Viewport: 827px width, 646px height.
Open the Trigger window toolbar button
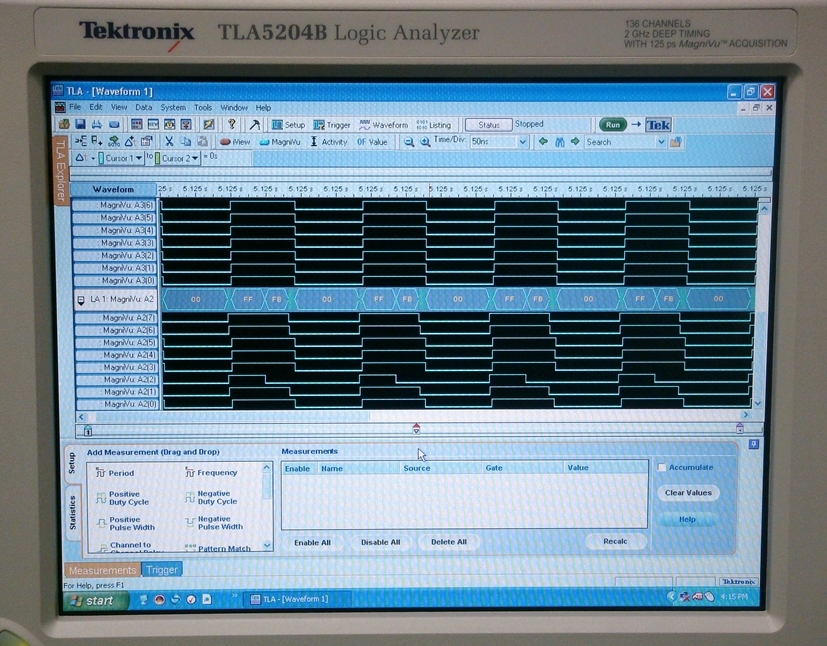[x=332, y=125]
